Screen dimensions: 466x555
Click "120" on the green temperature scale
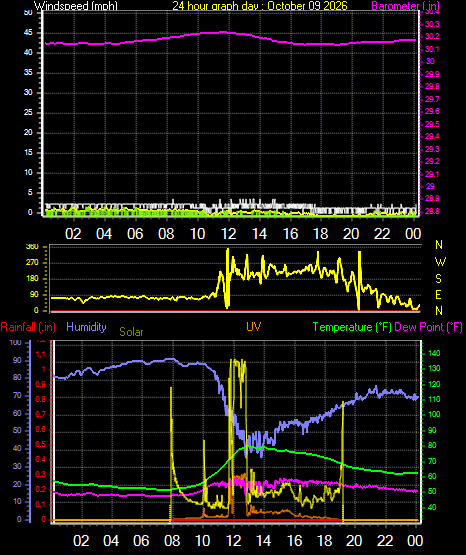click(434, 384)
